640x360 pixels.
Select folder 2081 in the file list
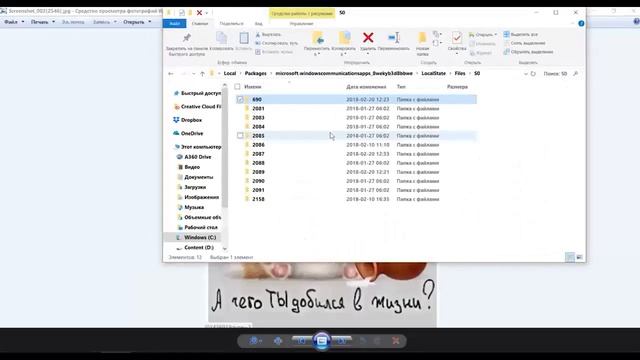pyautogui.click(x=258, y=109)
